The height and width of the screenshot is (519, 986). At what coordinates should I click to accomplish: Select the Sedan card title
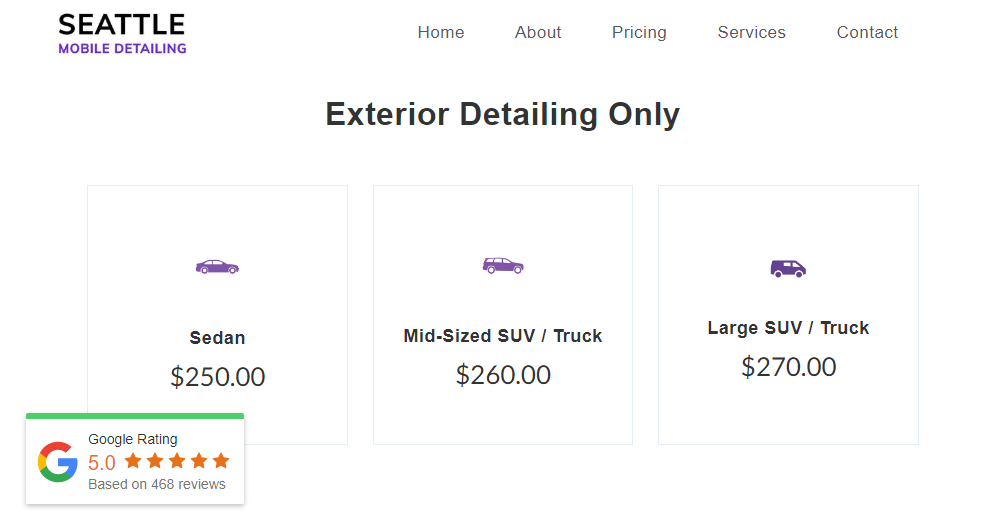tap(217, 338)
